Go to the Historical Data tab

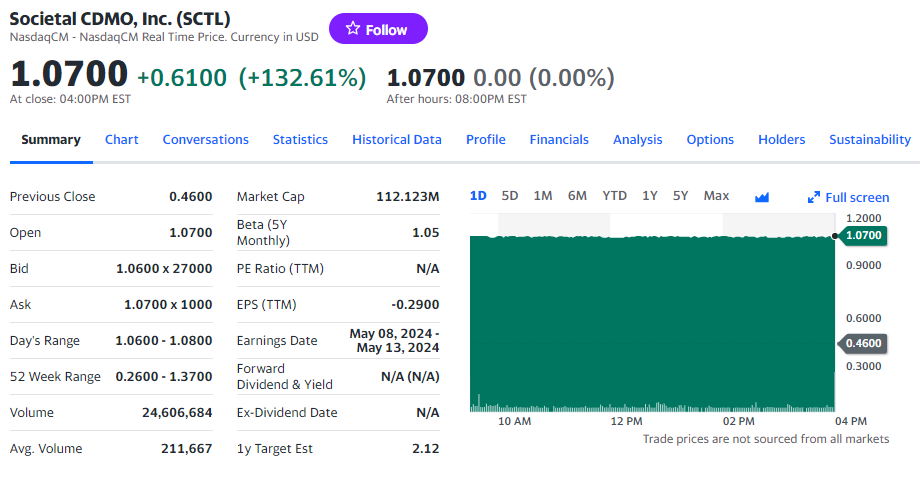(x=397, y=140)
